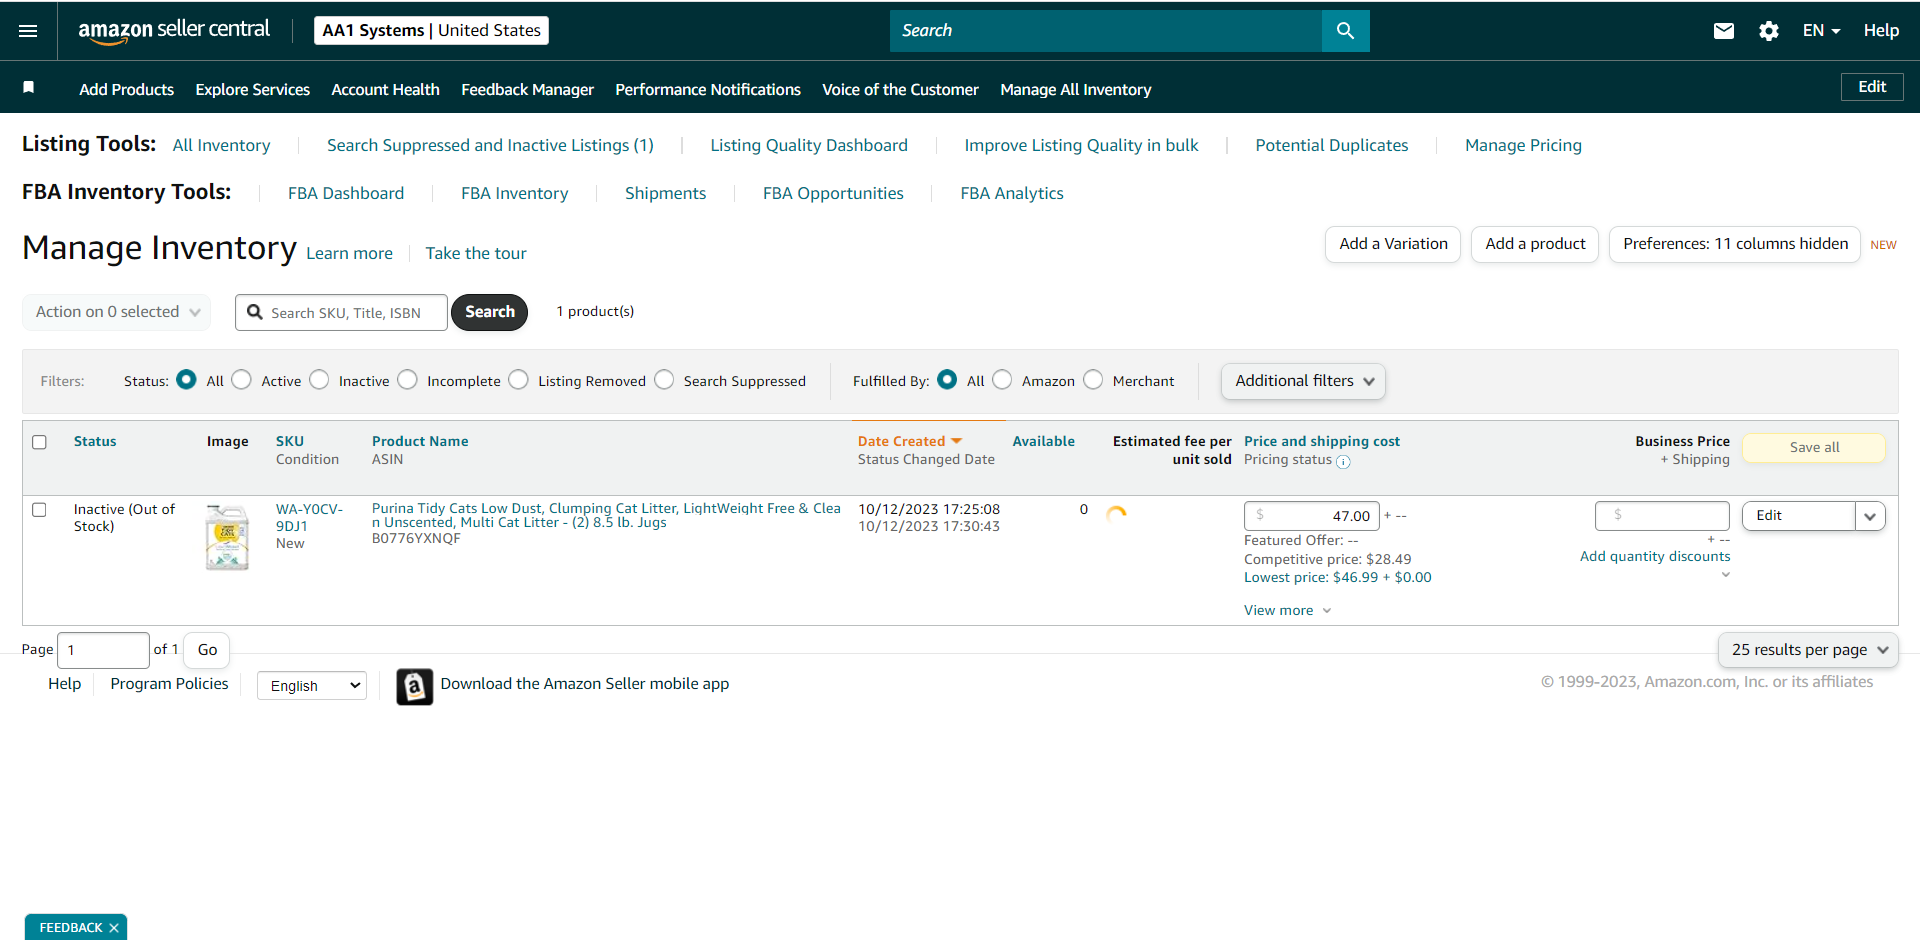Open Preferences: 11 columns hidden
This screenshot has width=1920, height=940.
(x=1735, y=244)
